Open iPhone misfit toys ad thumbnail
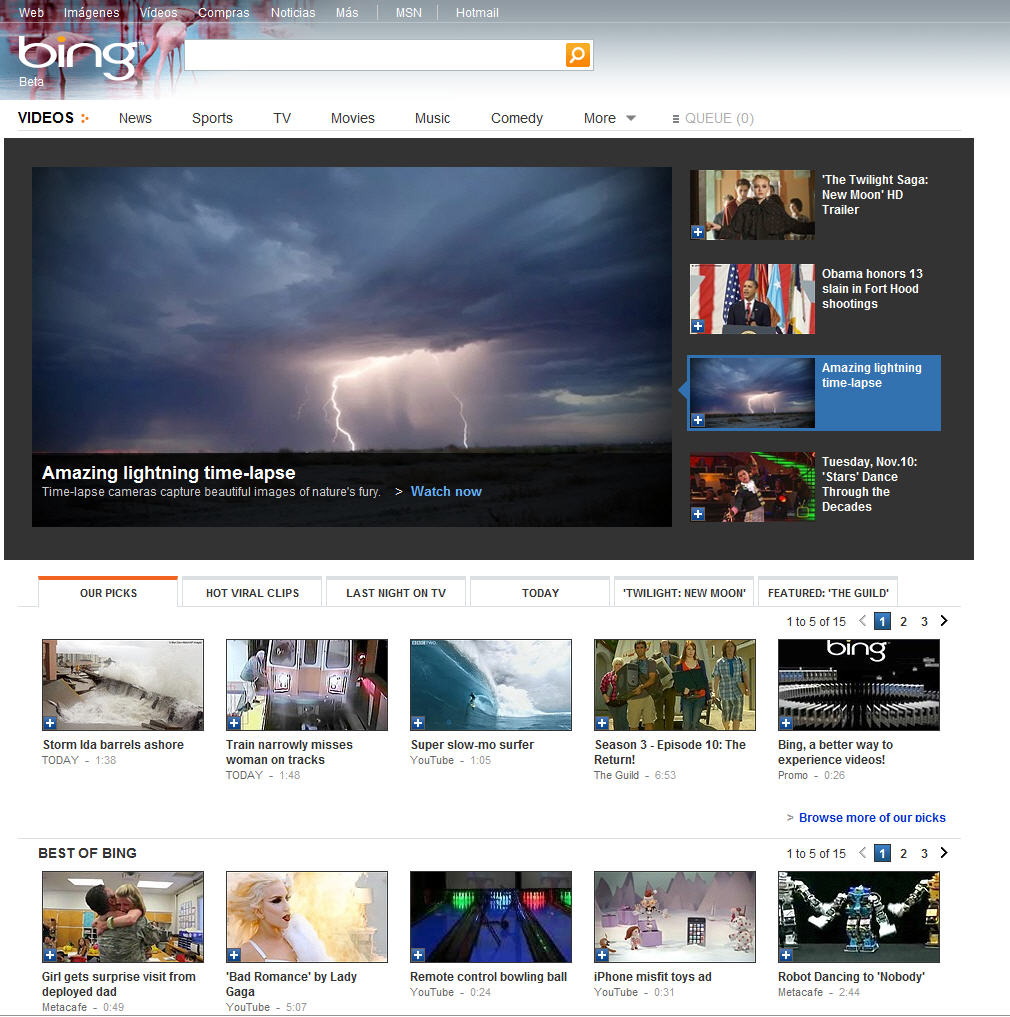The width and height of the screenshot is (1010, 1017). tap(675, 917)
